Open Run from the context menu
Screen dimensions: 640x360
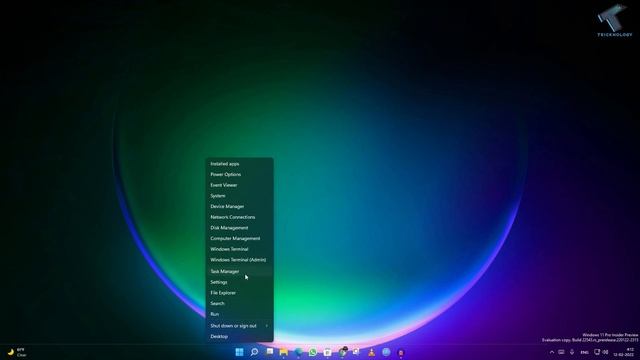click(x=239, y=314)
